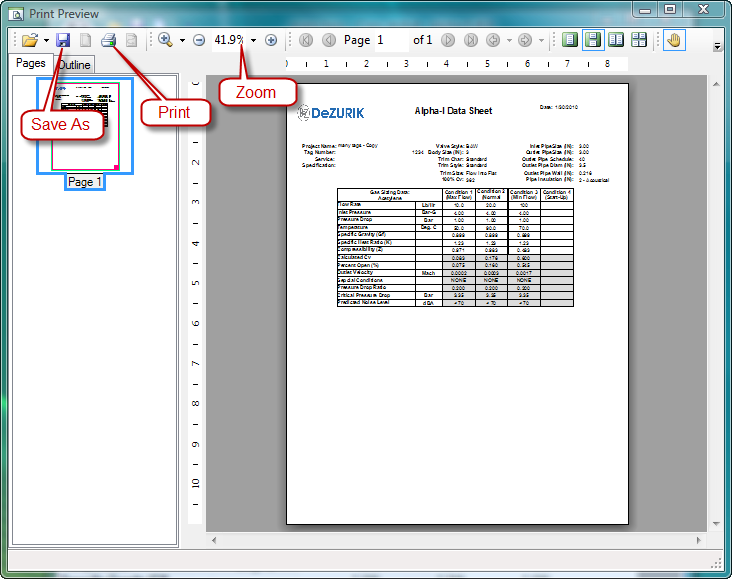
Task: Click the Print Preview title bar icon
Action: [x=16, y=14]
